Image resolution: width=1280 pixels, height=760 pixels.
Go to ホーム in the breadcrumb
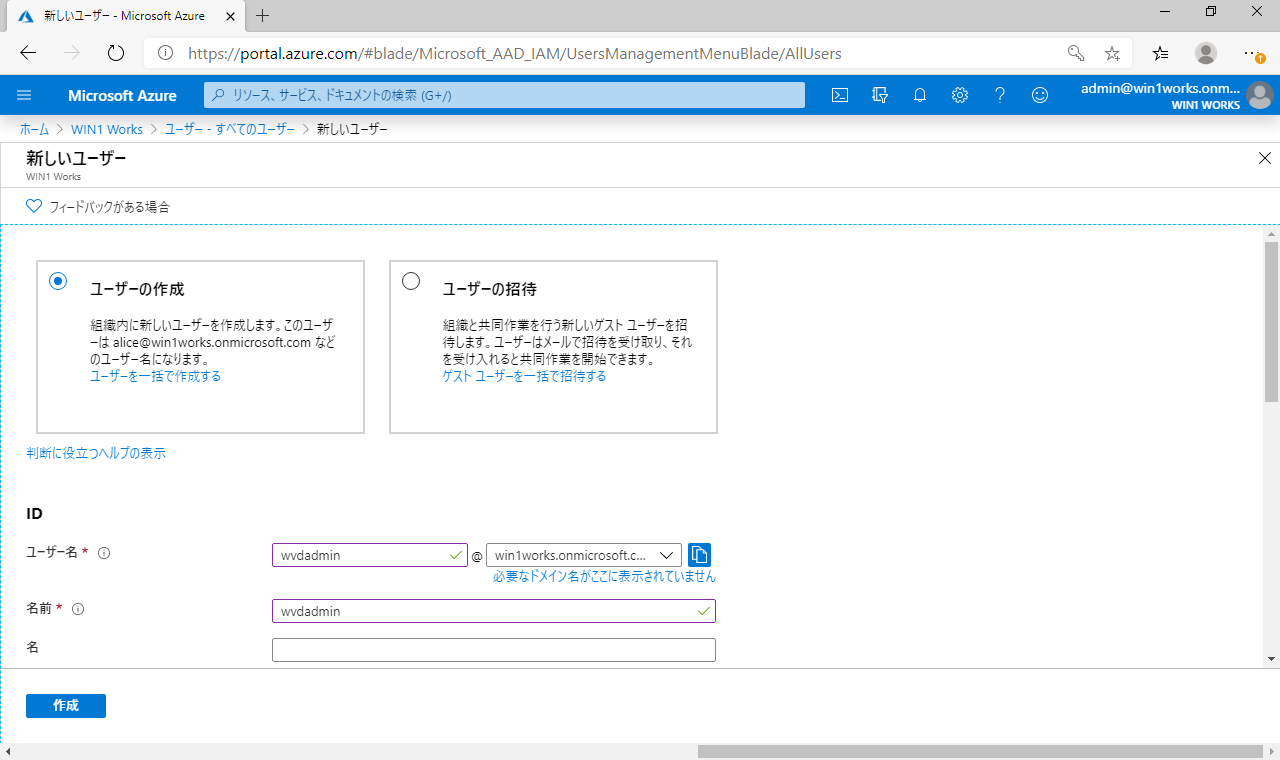click(35, 129)
